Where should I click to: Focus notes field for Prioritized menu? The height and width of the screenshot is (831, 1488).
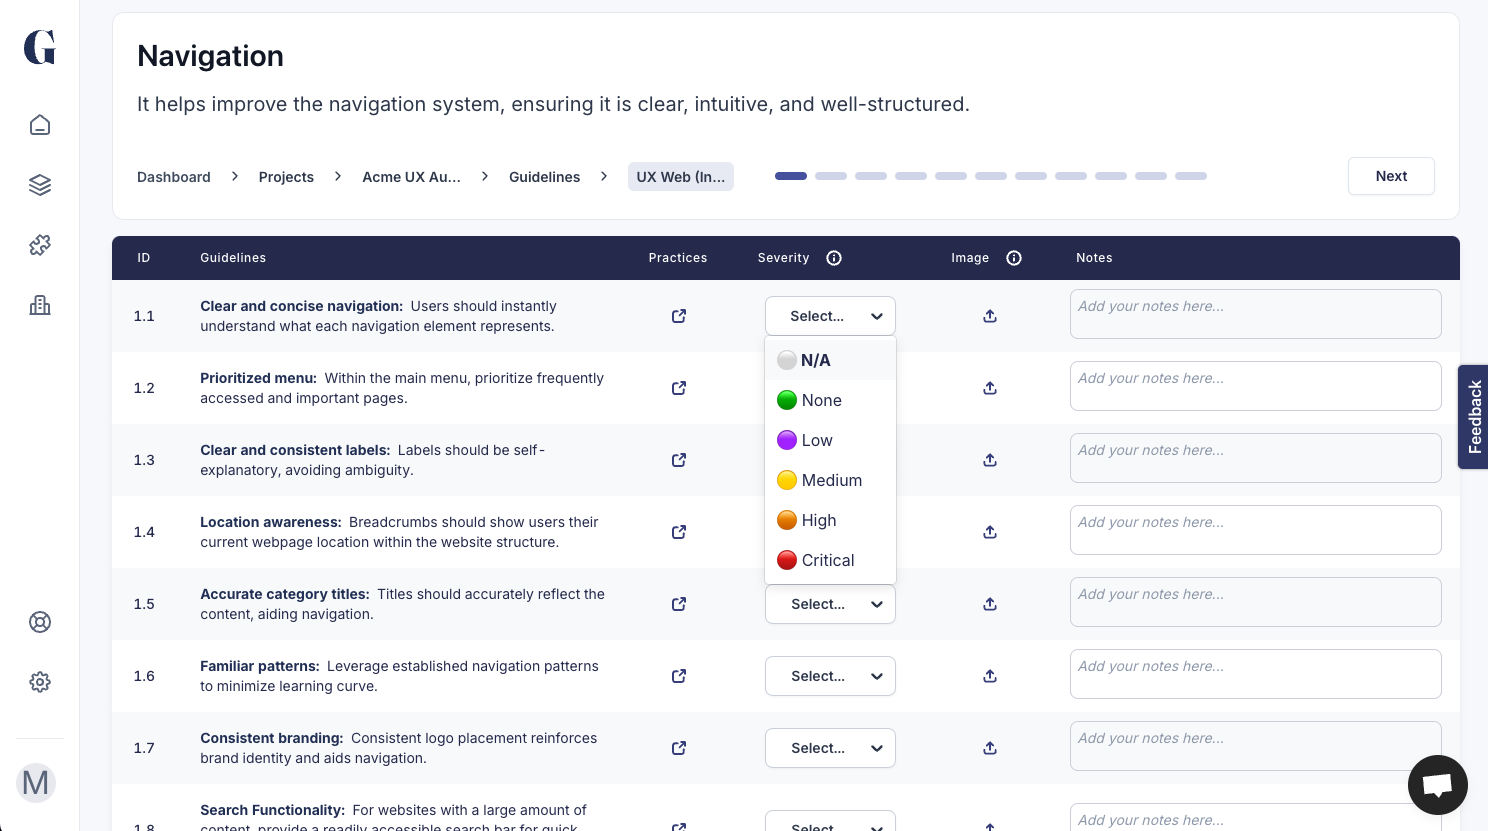click(x=1256, y=386)
